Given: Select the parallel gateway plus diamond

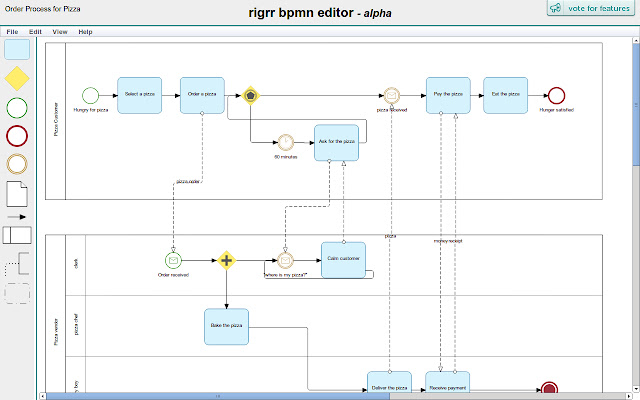Looking at the screenshot, I should coord(226,260).
